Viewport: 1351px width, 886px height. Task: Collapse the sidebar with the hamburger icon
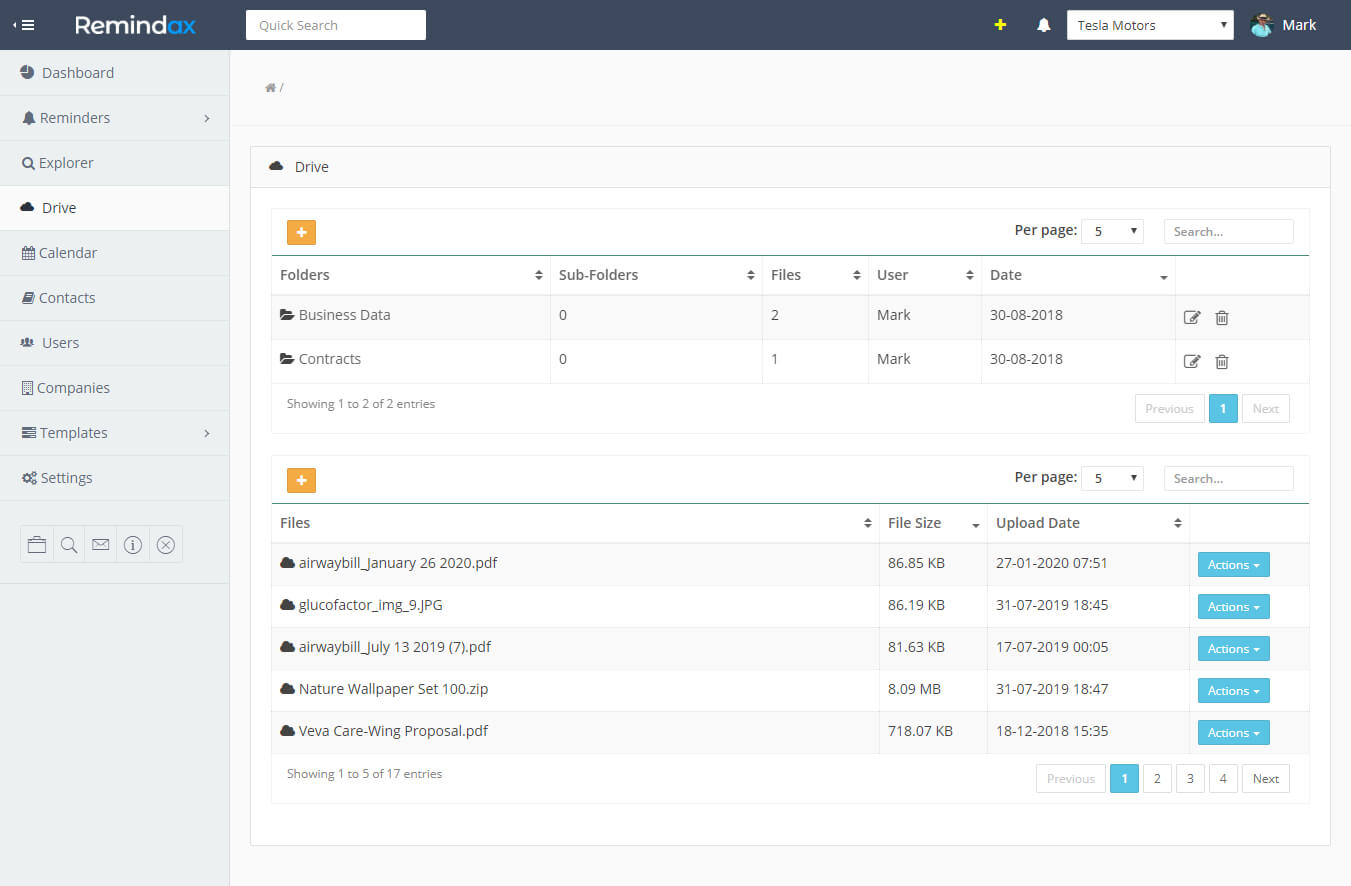click(24, 25)
